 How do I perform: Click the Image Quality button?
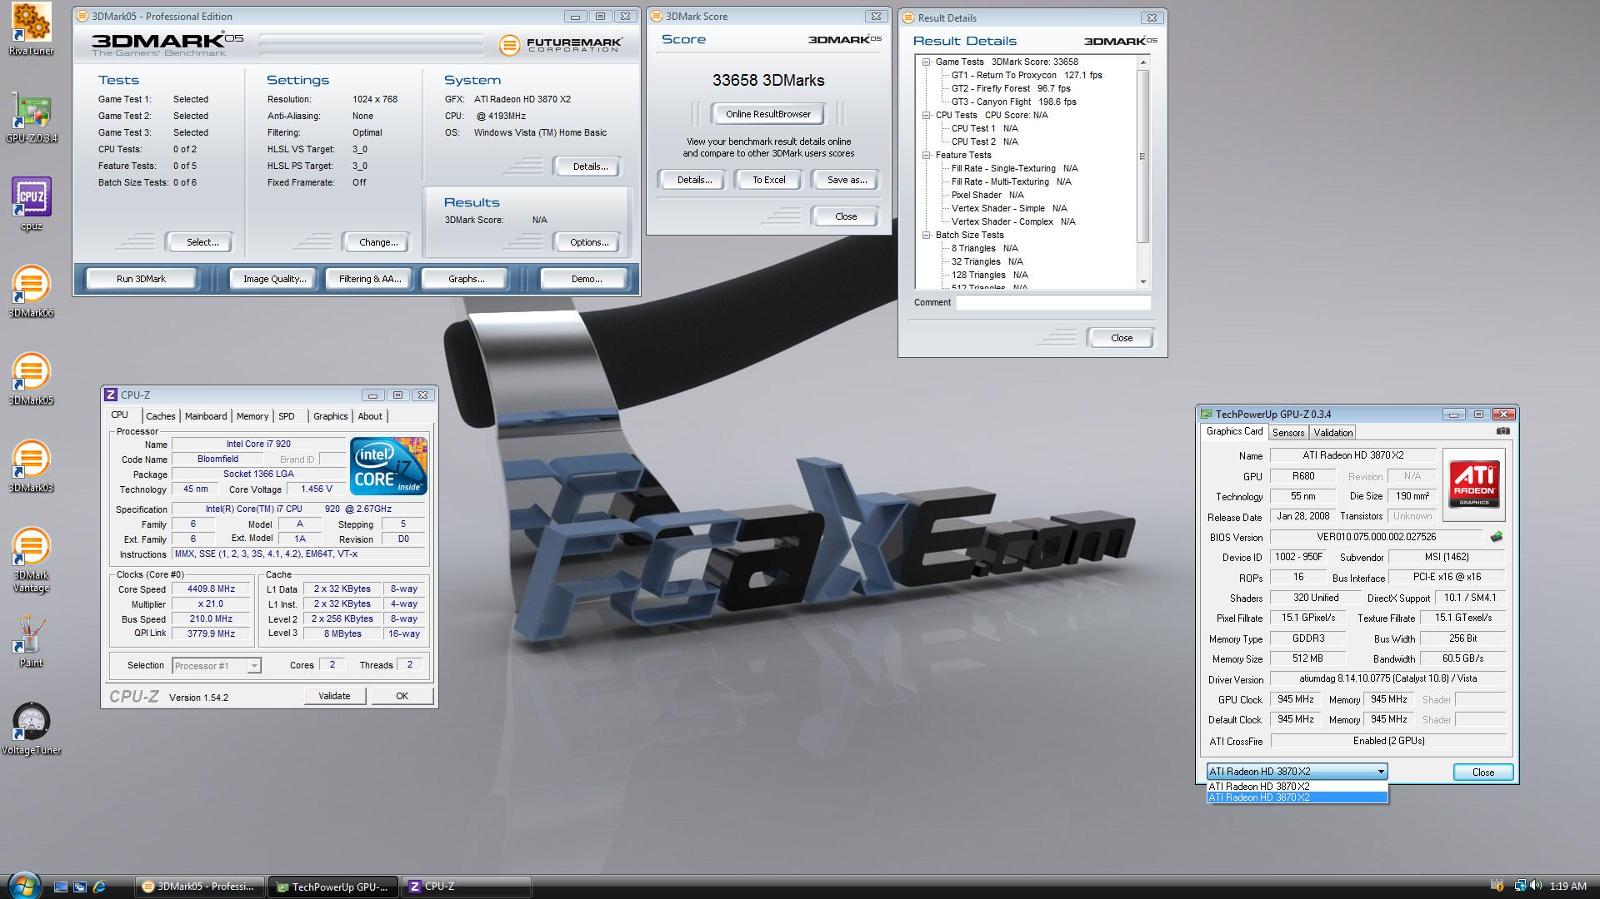pyautogui.click(x=275, y=279)
